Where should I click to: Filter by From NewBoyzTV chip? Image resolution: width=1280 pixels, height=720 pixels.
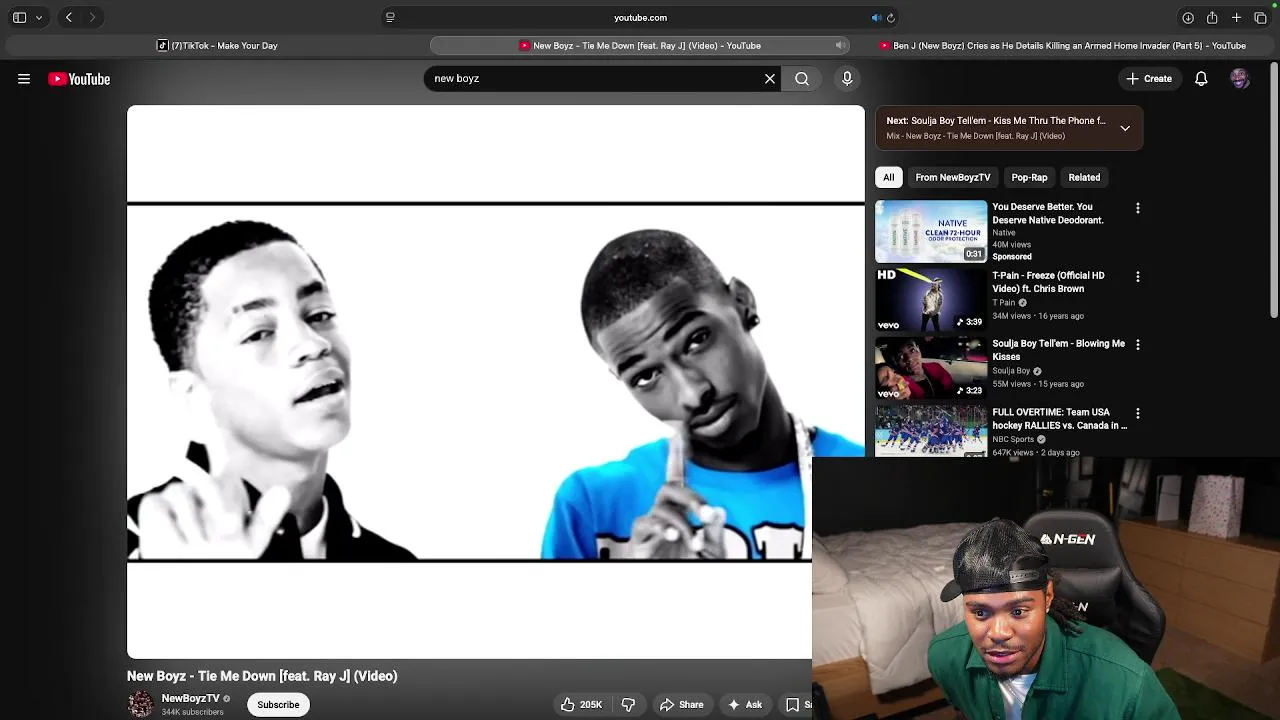pyautogui.click(x=953, y=177)
